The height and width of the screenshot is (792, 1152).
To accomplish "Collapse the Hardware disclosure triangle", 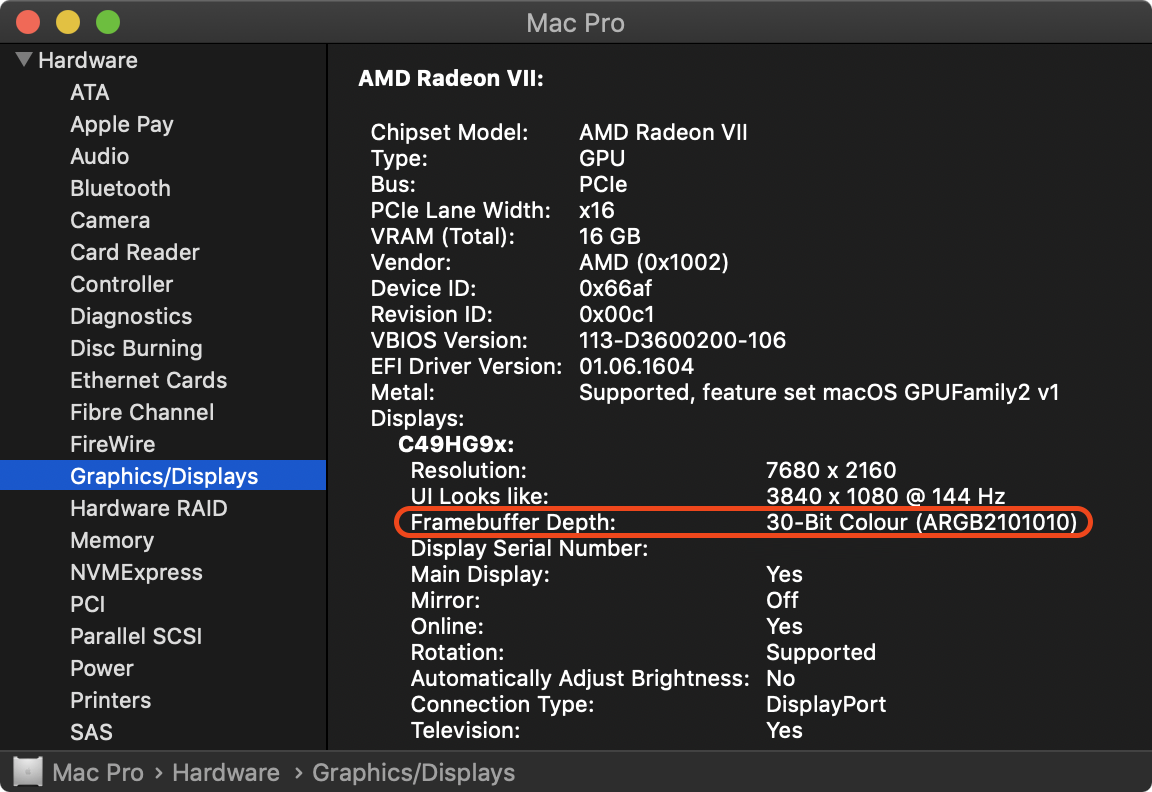I will point(24,60).
